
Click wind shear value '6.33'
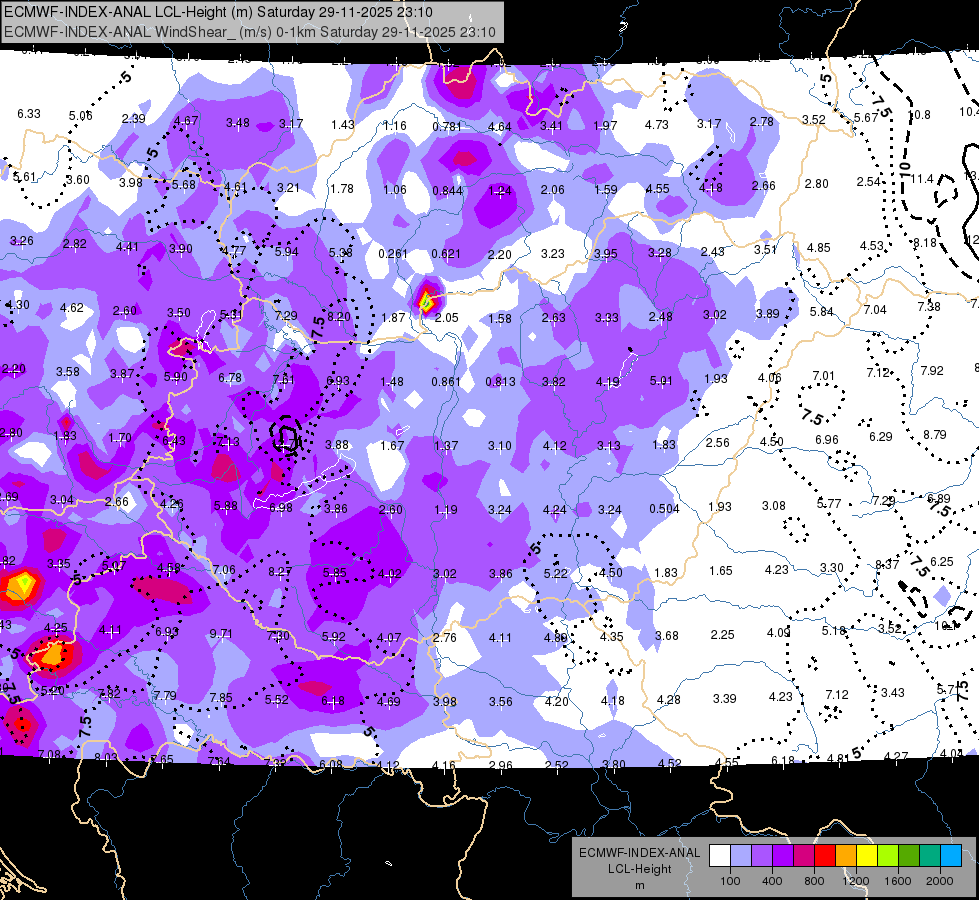(29, 114)
